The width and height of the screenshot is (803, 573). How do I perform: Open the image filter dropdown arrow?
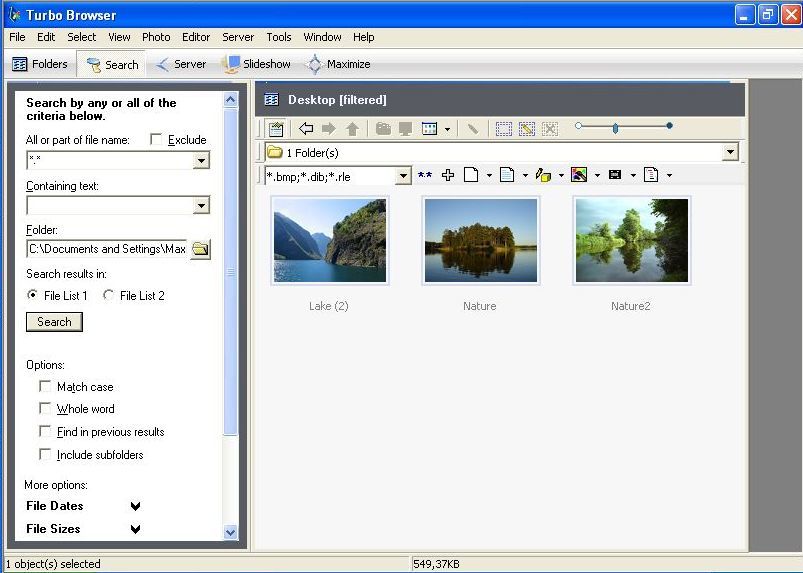(x=597, y=176)
